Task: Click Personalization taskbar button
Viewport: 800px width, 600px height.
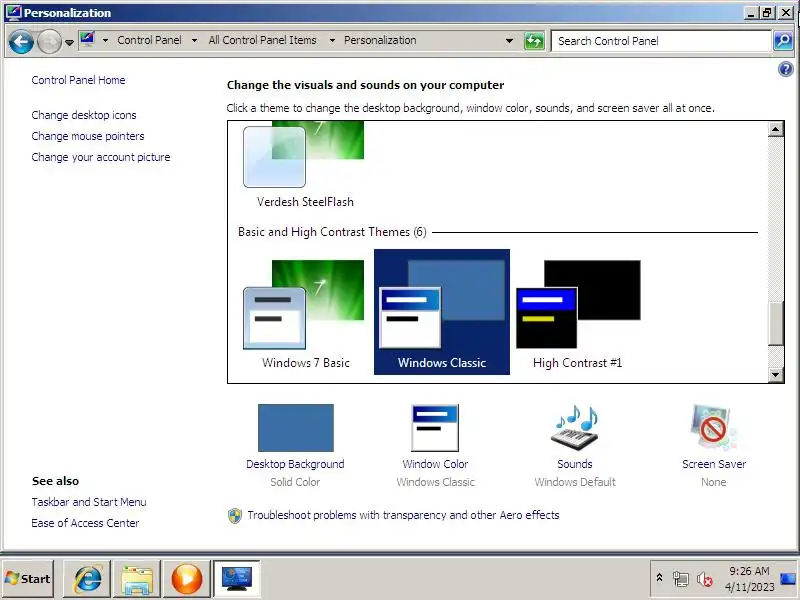Action: (236, 579)
